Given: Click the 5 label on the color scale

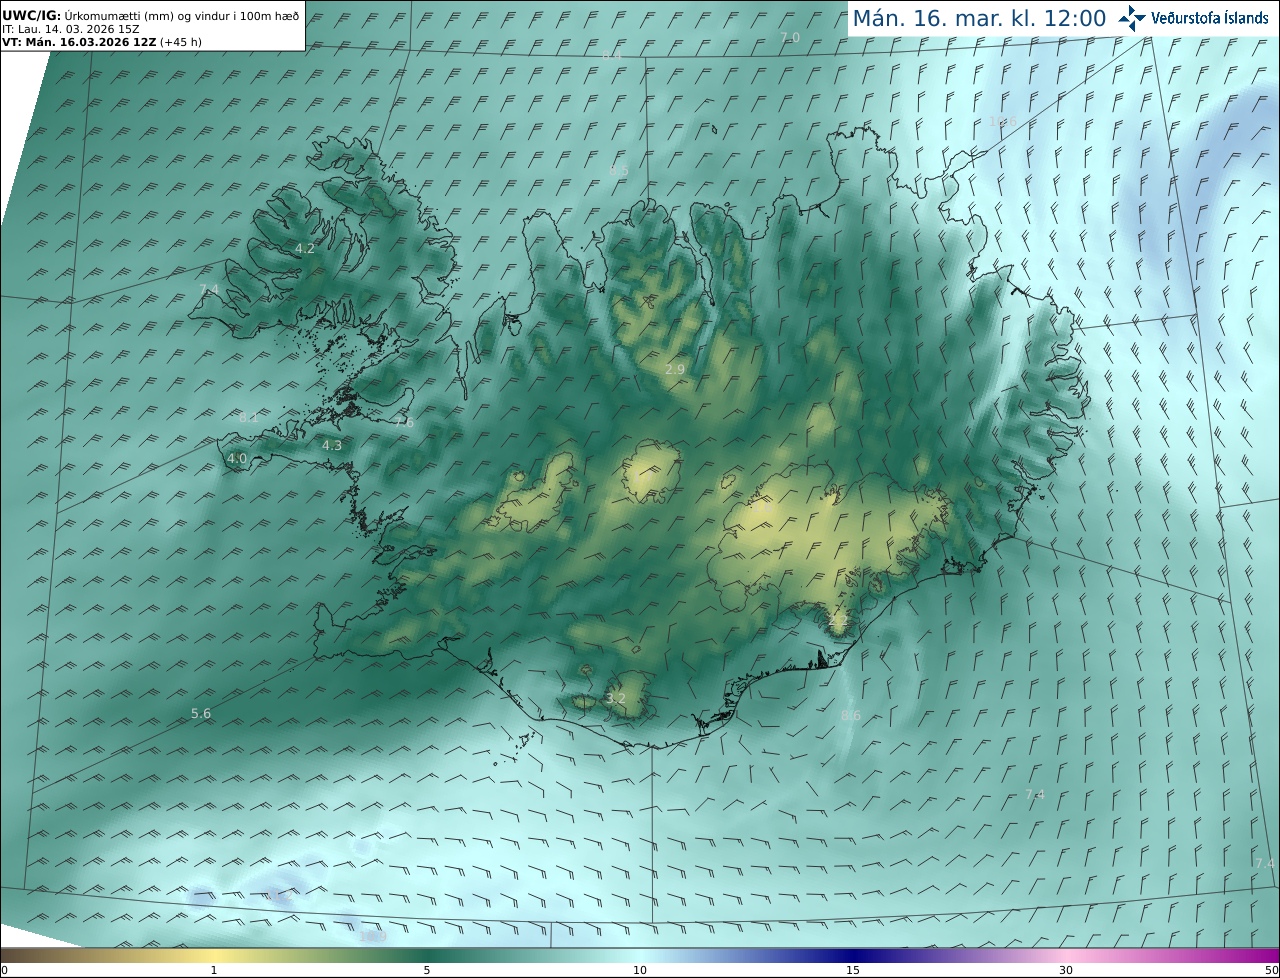Looking at the screenshot, I should tap(427, 970).
